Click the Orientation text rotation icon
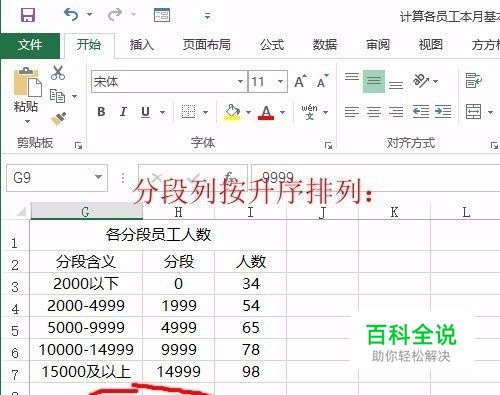This screenshot has width=500, height=395. tap(421, 80)
